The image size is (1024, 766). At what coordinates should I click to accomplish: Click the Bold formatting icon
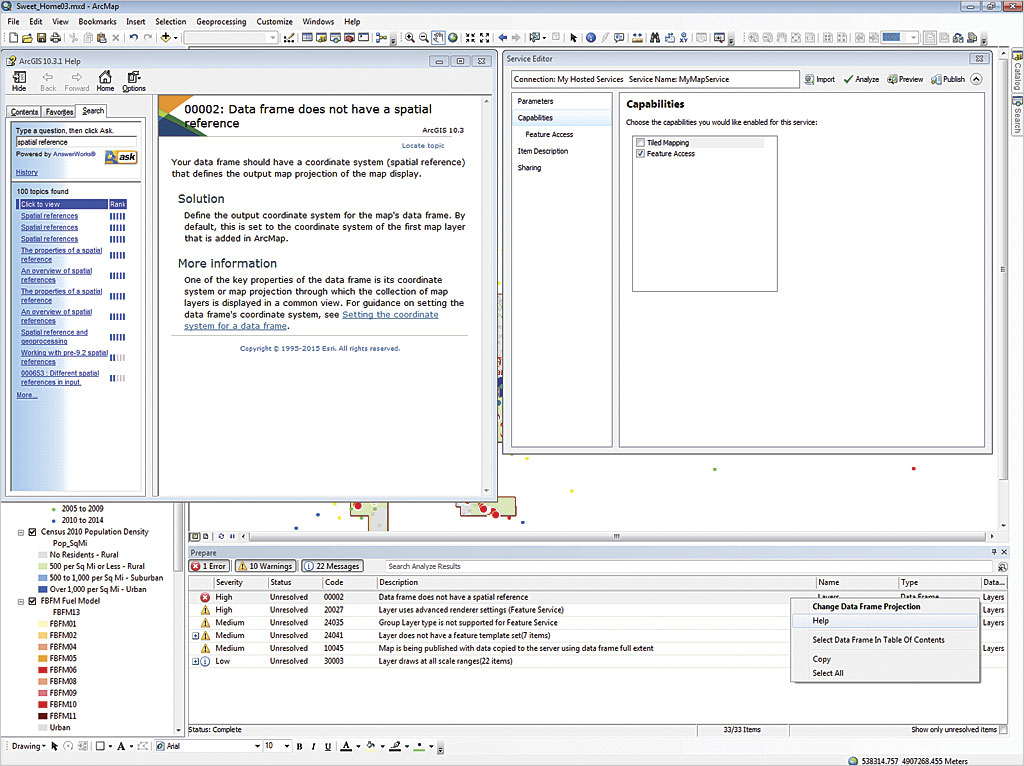(299, 746)
